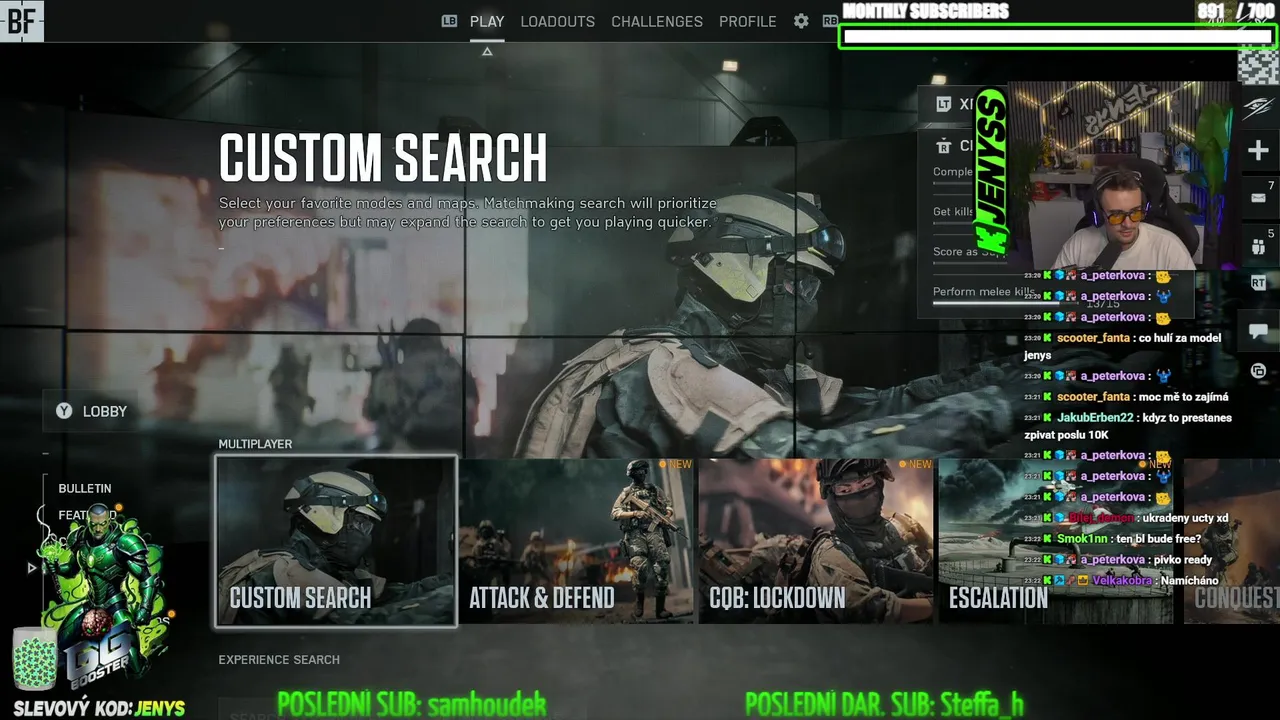Select the CUSTOM SEARCH tile
Image resolution: width=1280 pixels, height=720 pixels.
point(336,541)
